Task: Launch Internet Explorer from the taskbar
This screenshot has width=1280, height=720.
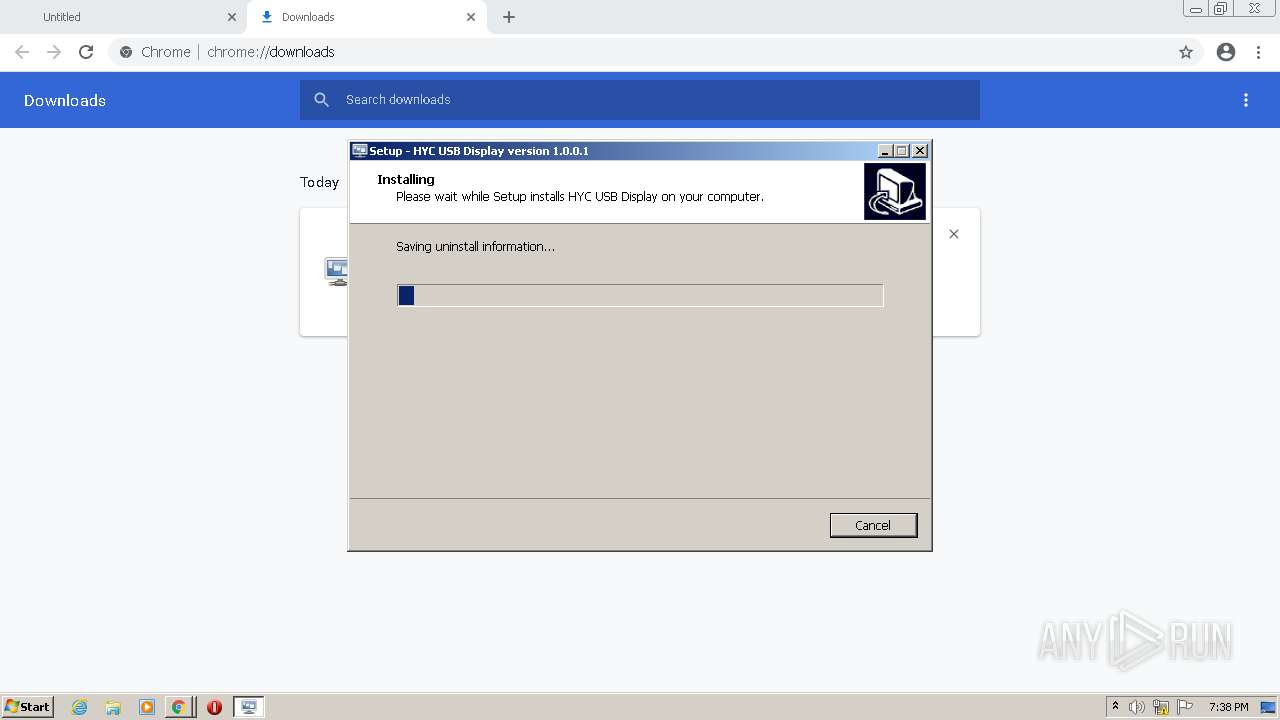Action: (x=79, y=707)
